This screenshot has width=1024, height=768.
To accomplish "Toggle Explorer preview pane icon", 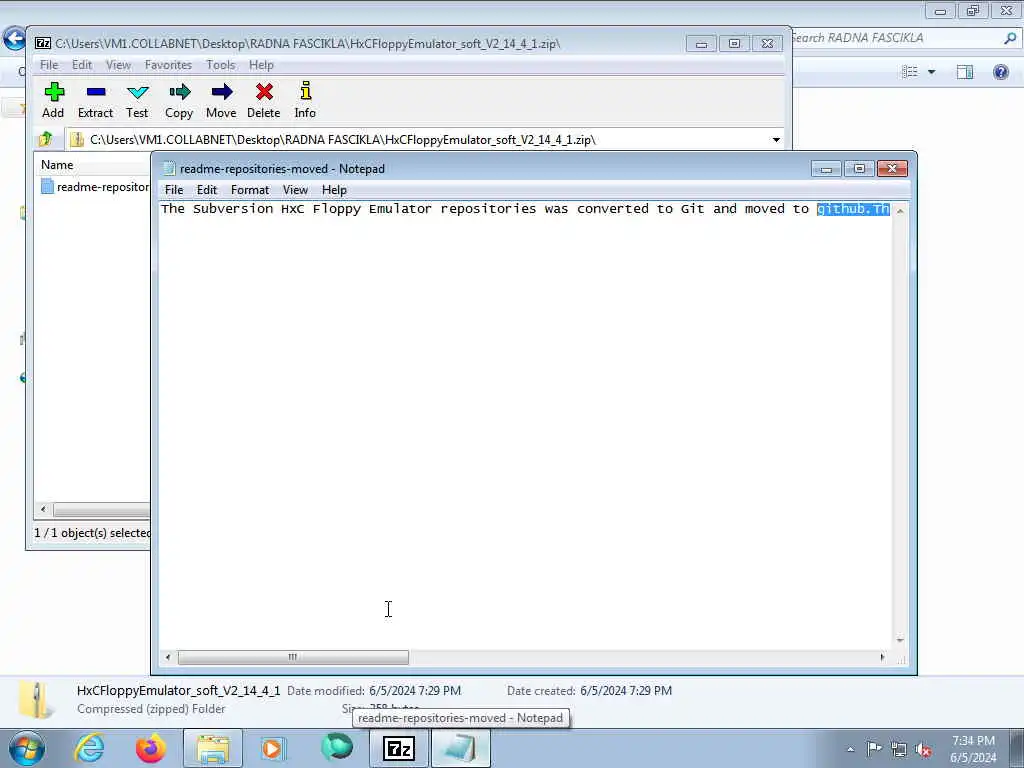I will tap(965, 71).
